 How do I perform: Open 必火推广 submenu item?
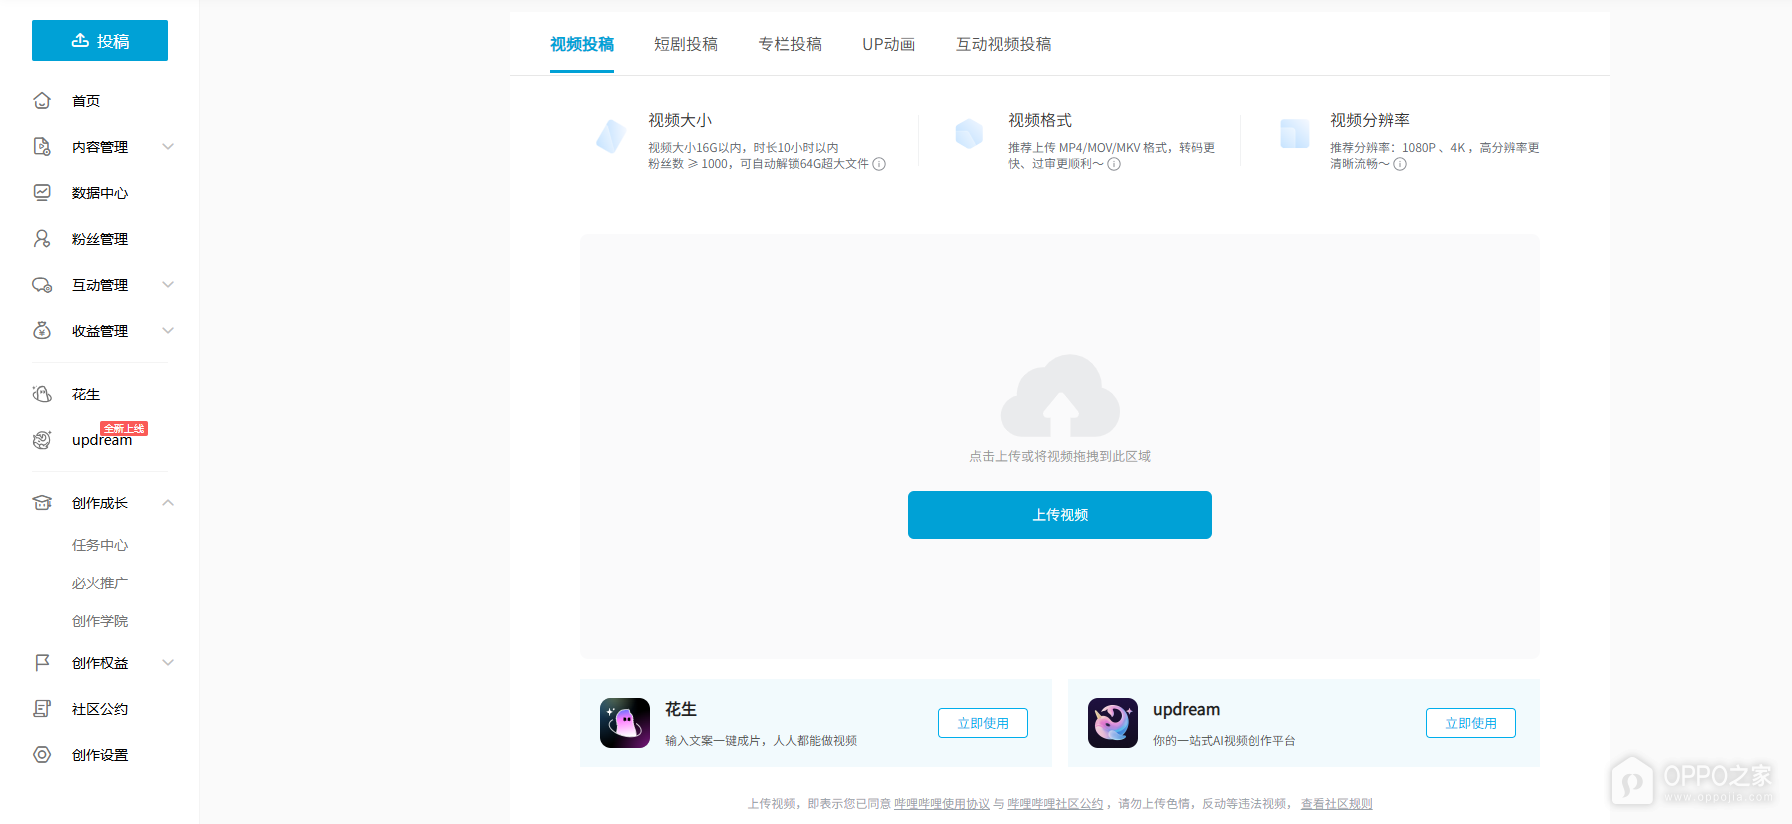pyautogui.click(x=100, y=583)
